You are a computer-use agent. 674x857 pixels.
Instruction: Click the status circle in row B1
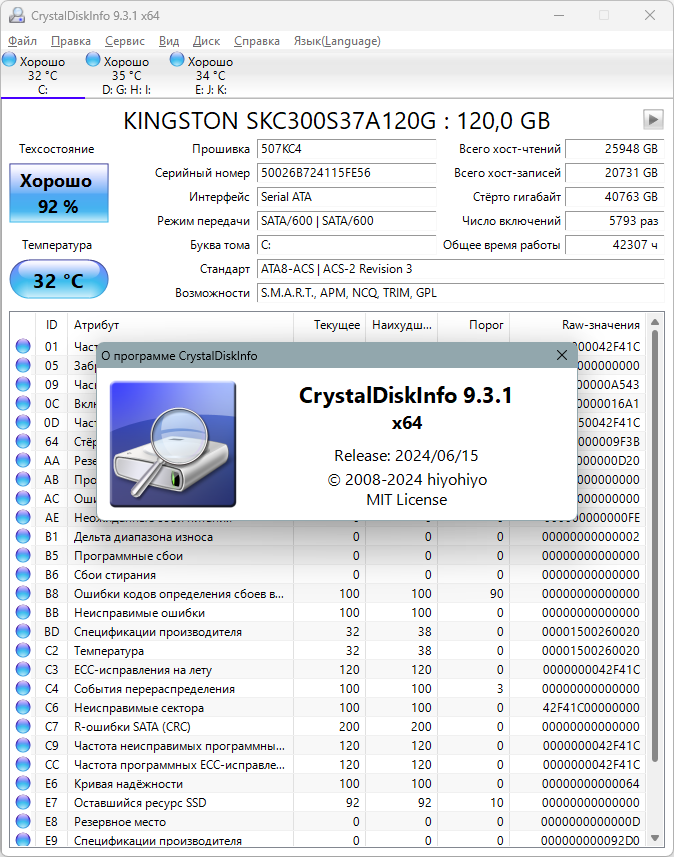point(23,536)
